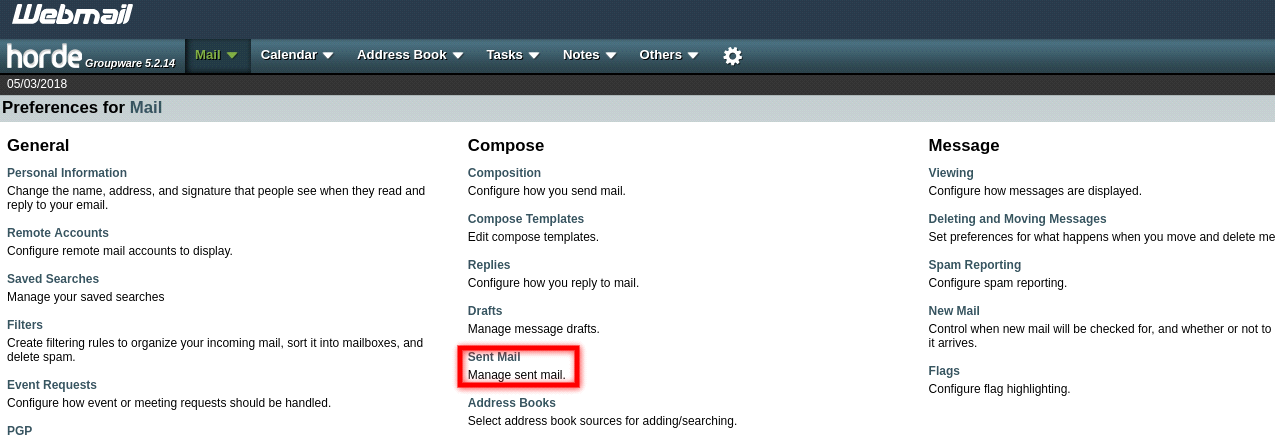Viewport: 1275px width, 442px height.
Task: Go to Remote Accounts settings
Action: (x=58, y=233)
